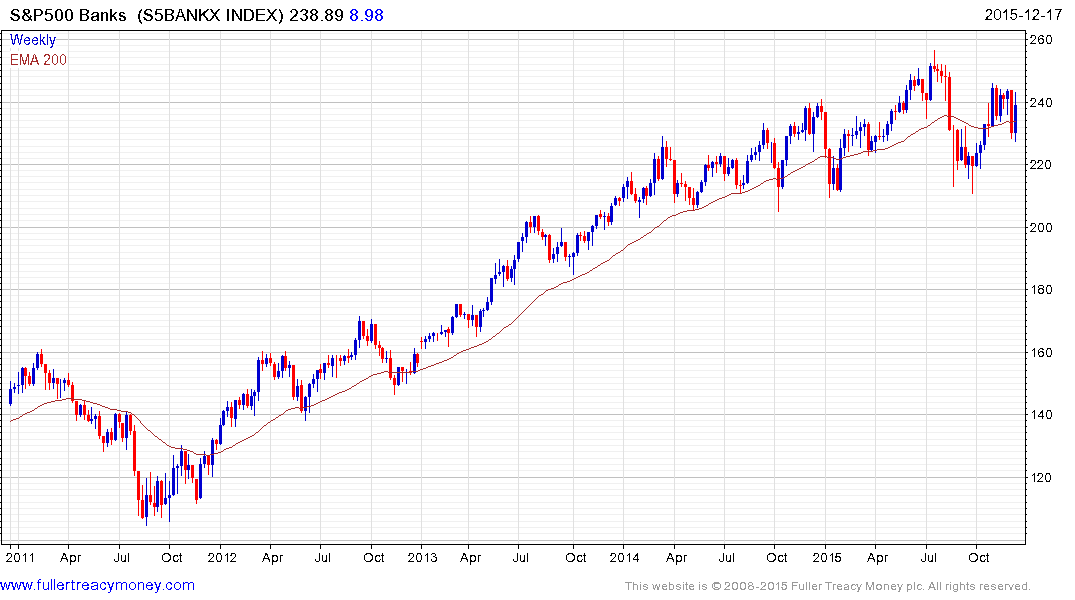
Task: Click the 200 price axis label
Action: point(1041,228)
